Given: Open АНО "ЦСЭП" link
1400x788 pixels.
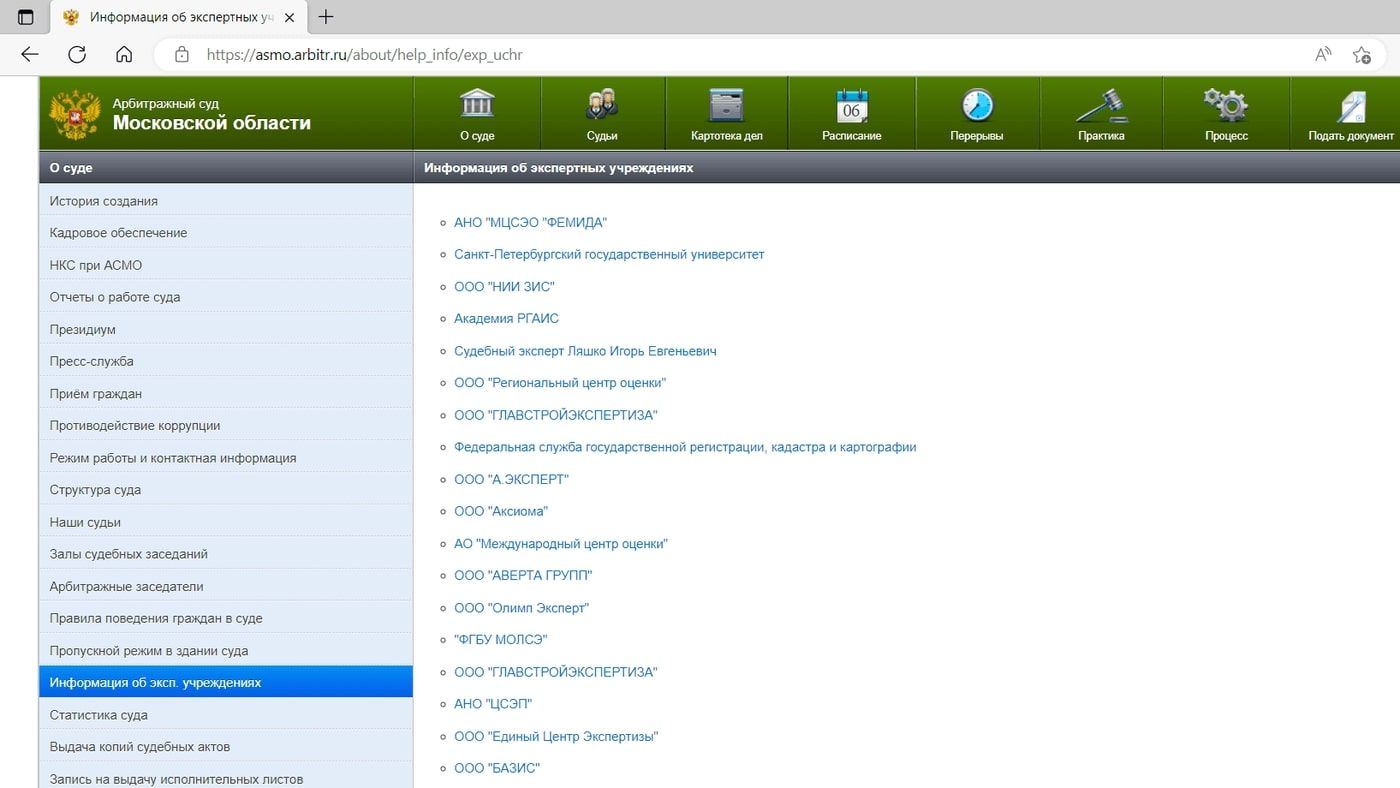Looking at the screenshot, I should click(493, 704).
